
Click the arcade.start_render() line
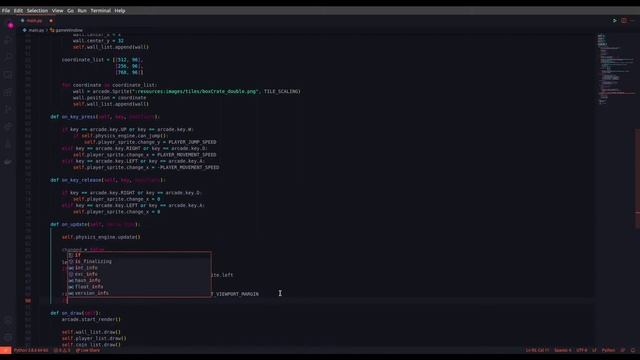click(91, 320)
